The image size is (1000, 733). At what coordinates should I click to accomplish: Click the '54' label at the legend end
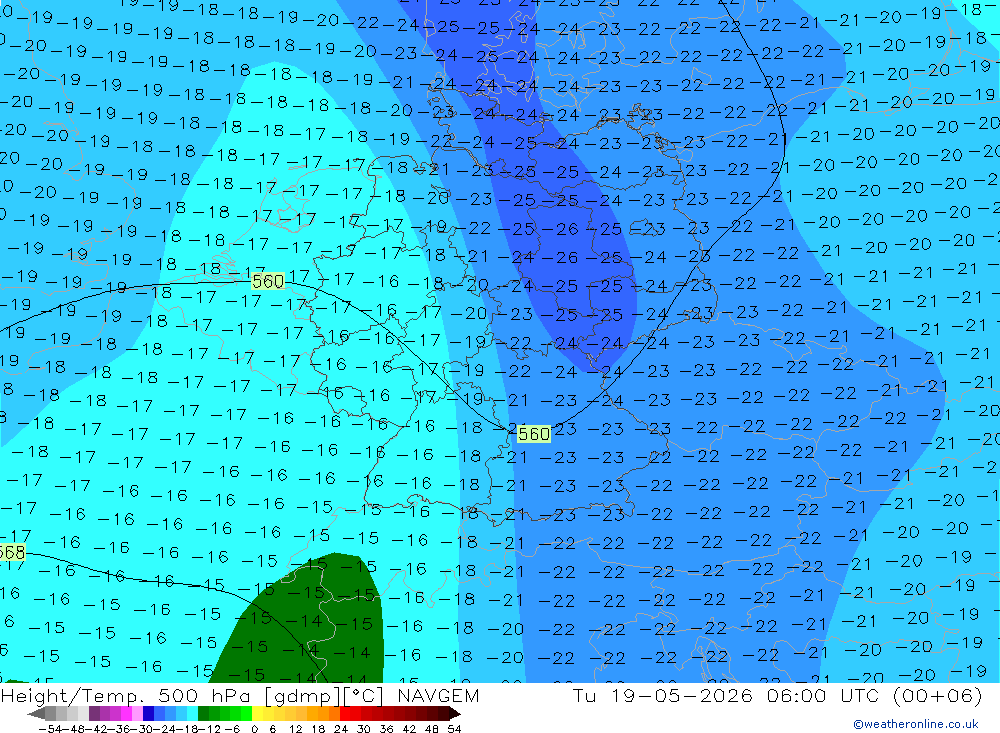coord(454,729)
